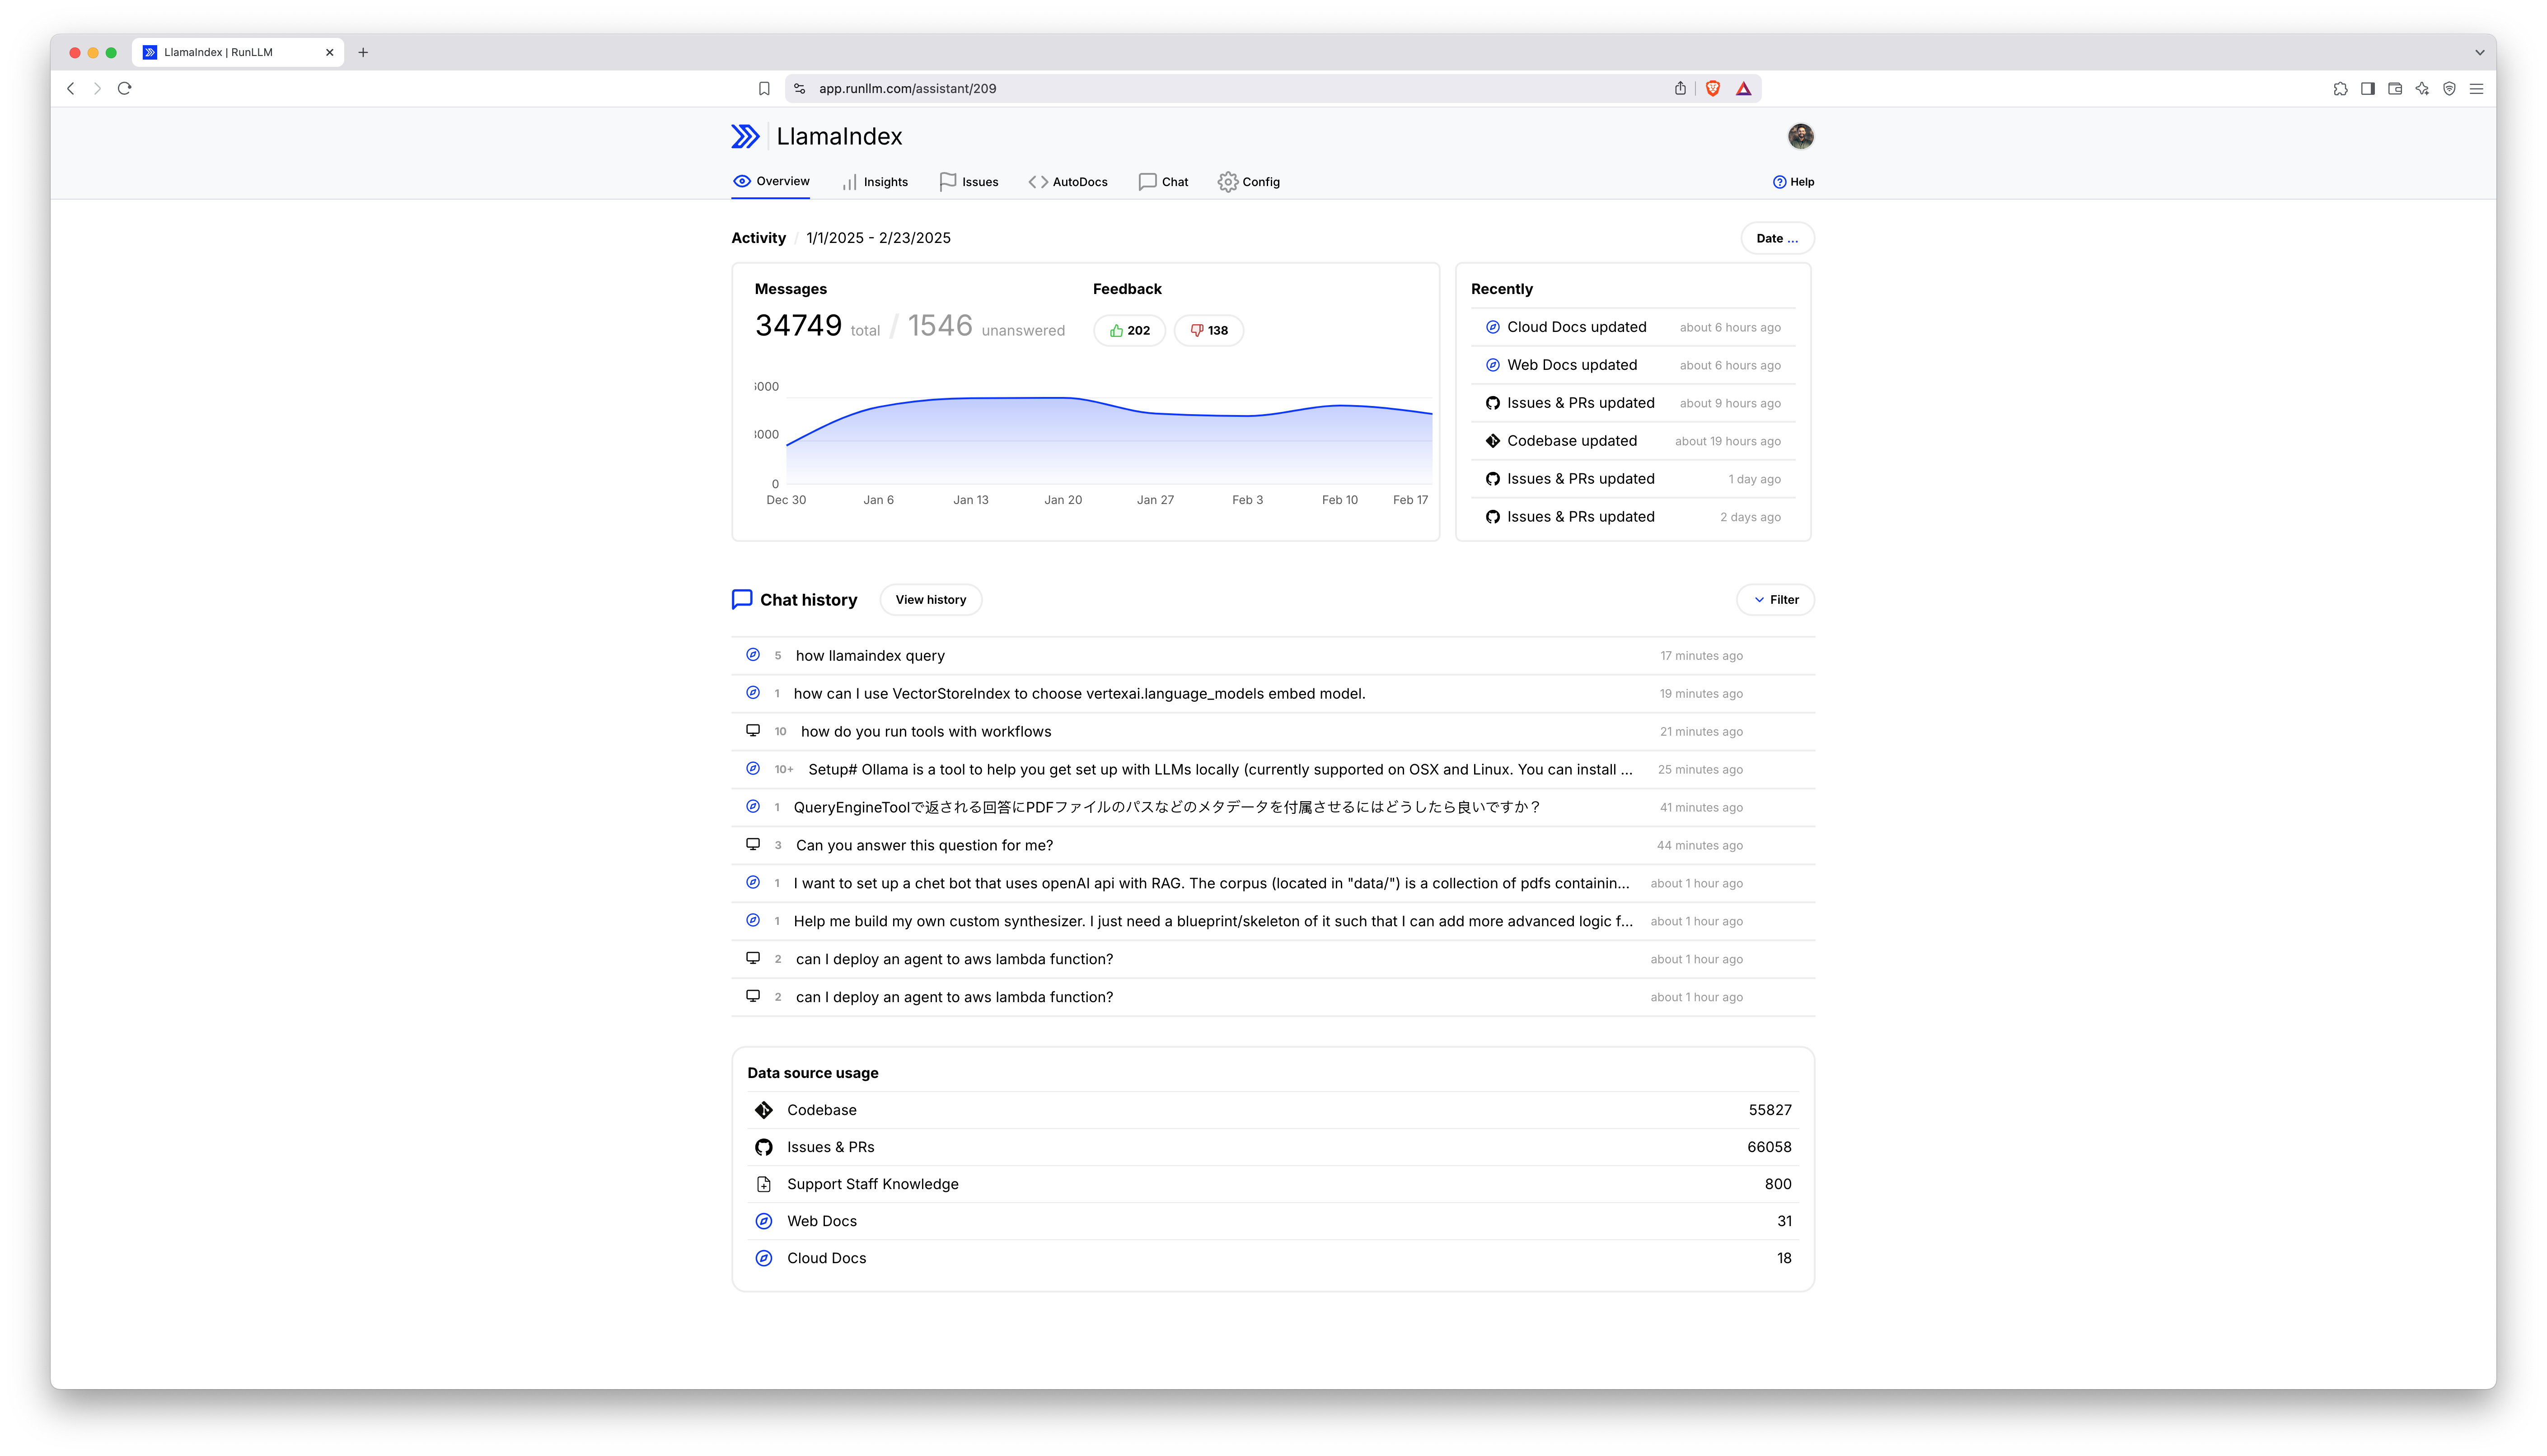
Task: Click the View history button
Action: click(930, 599)
